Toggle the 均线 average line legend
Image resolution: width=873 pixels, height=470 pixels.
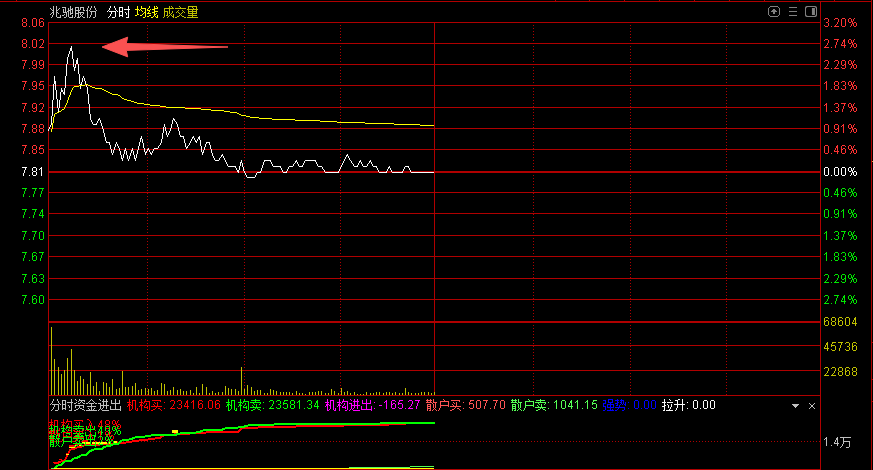tap(147, 12)
